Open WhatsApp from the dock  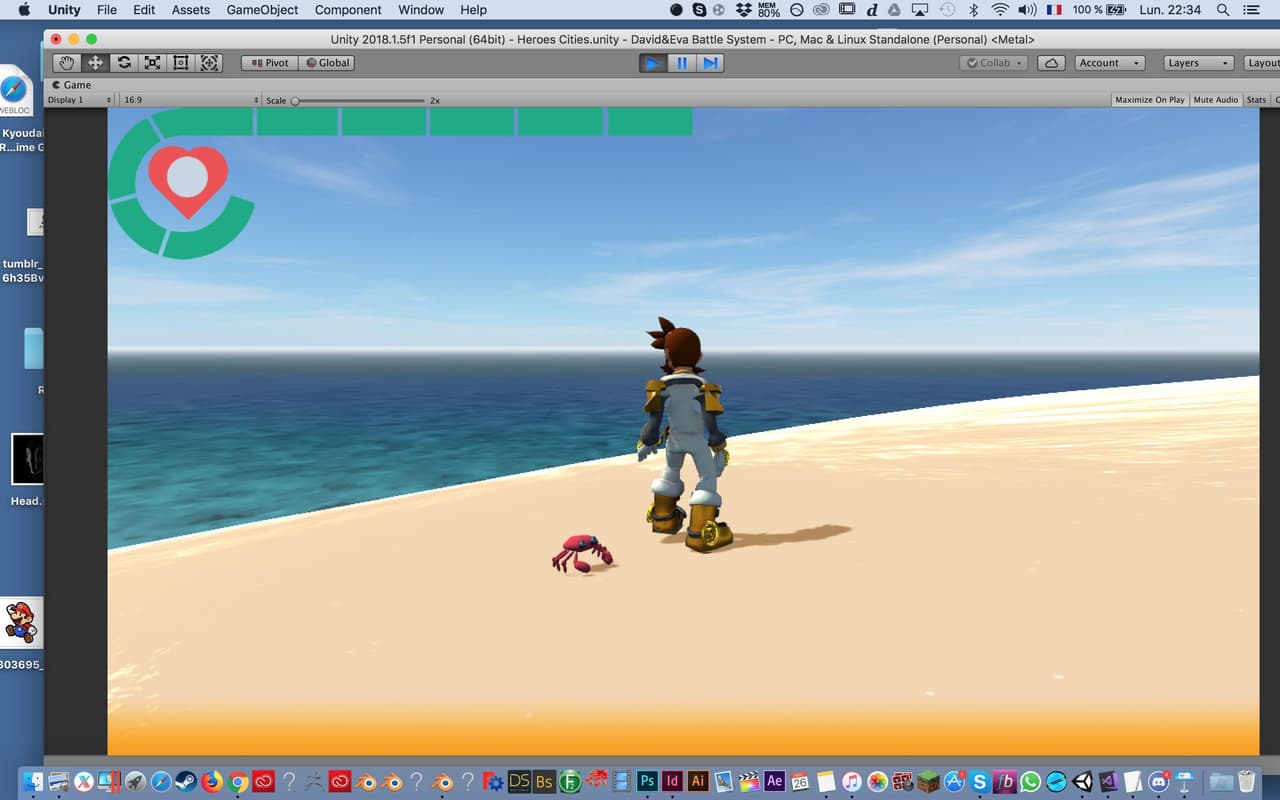tap(1031, 781)
